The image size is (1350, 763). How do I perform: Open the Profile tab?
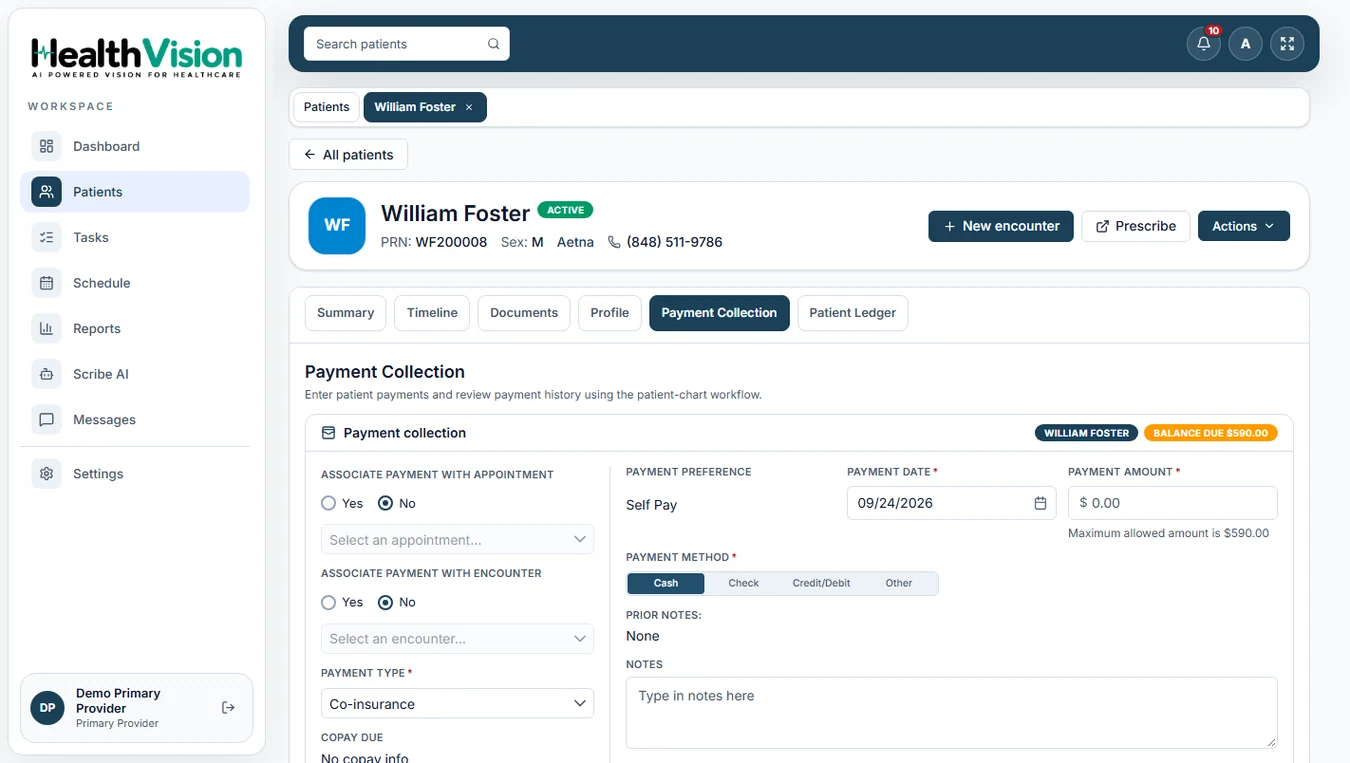coord(610,313)
